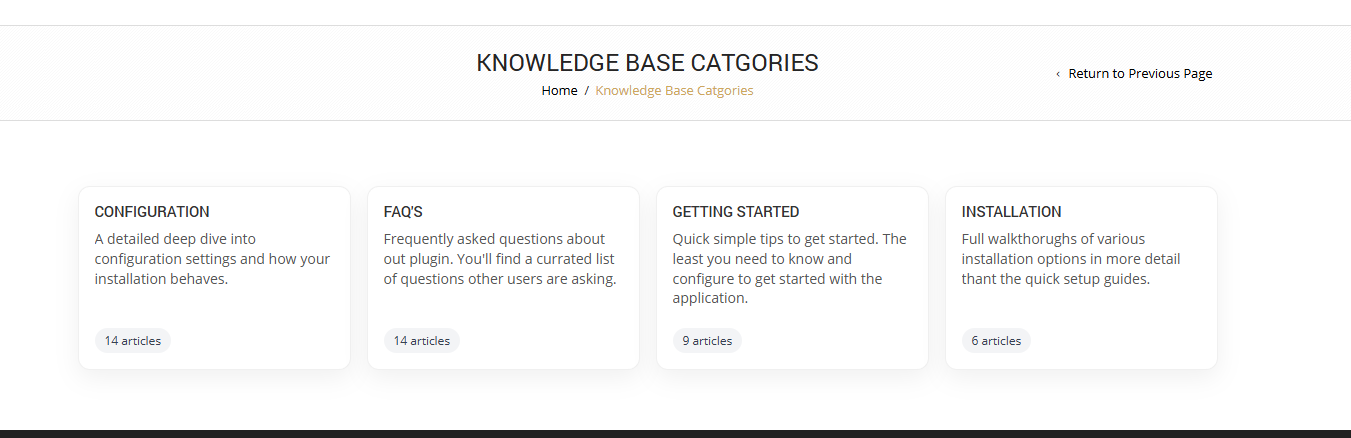Open the Configuration category heading
Image resolution: width=1351 pixels, height=438 pixels.
152,212
